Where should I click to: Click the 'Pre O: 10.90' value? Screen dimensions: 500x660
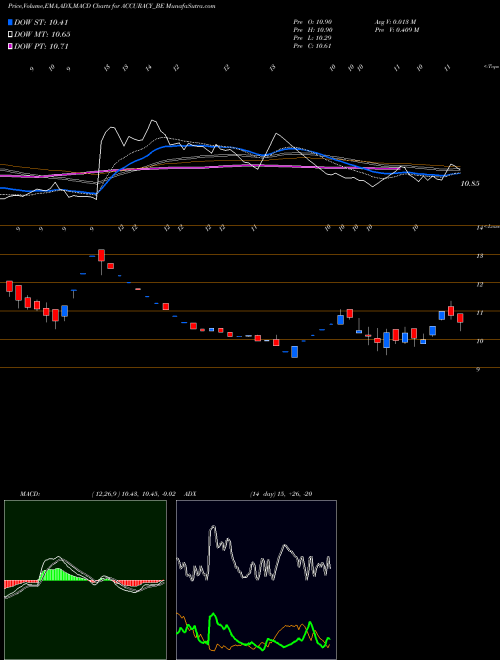point(313,21)
